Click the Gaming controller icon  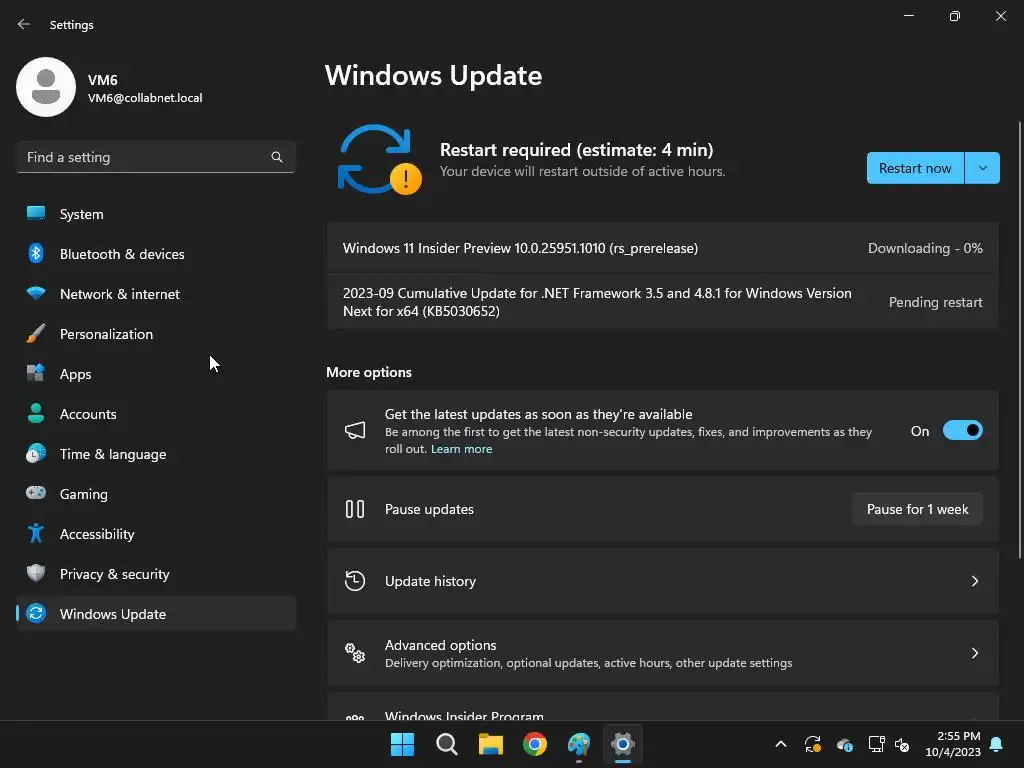click(x=36, y=493)
